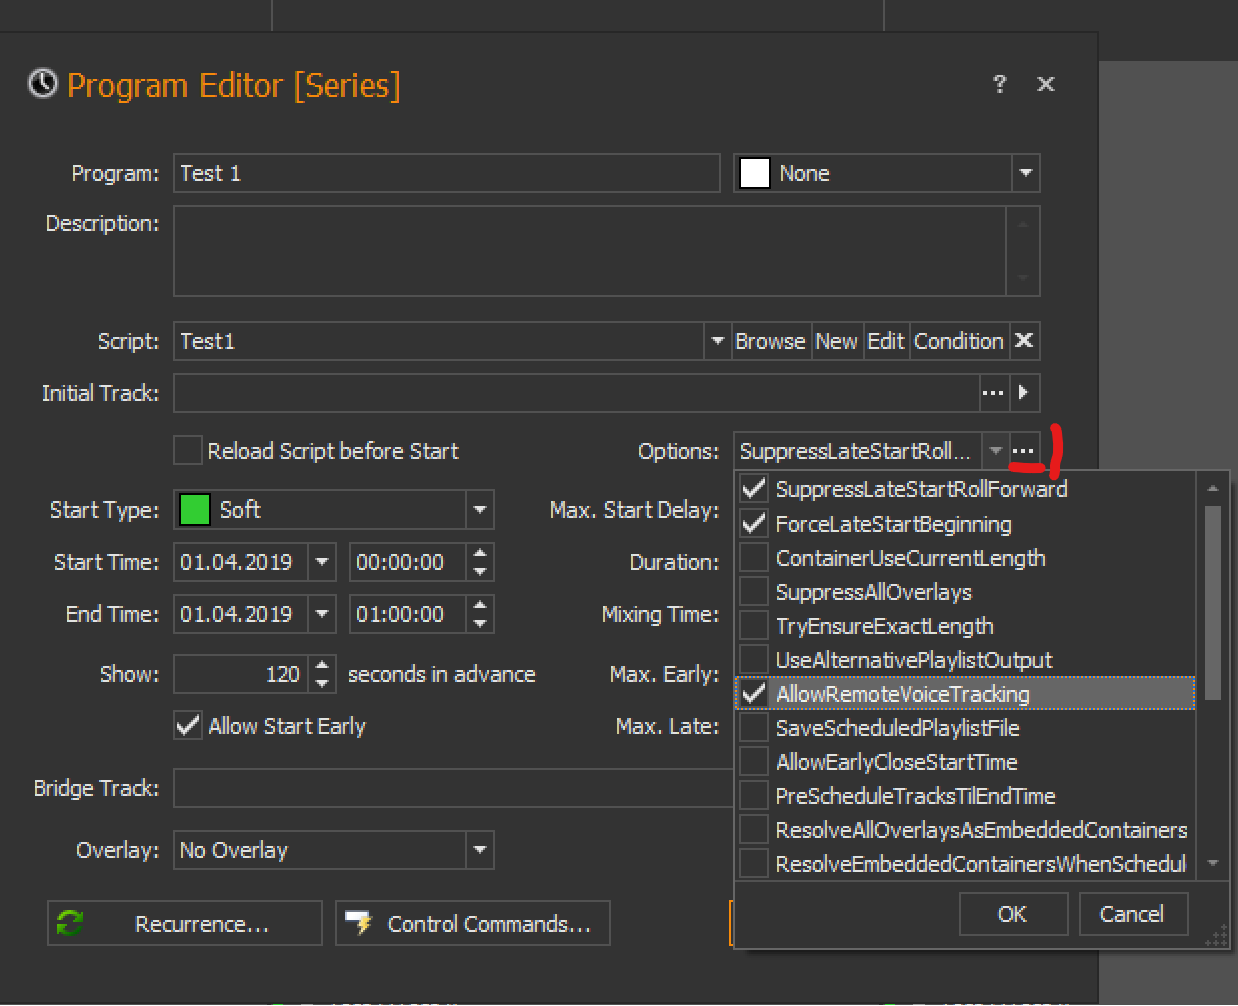Click the Initial Track play arrow icon
Viewport: 1238px width, 1006px height.
coord(1023,393)
